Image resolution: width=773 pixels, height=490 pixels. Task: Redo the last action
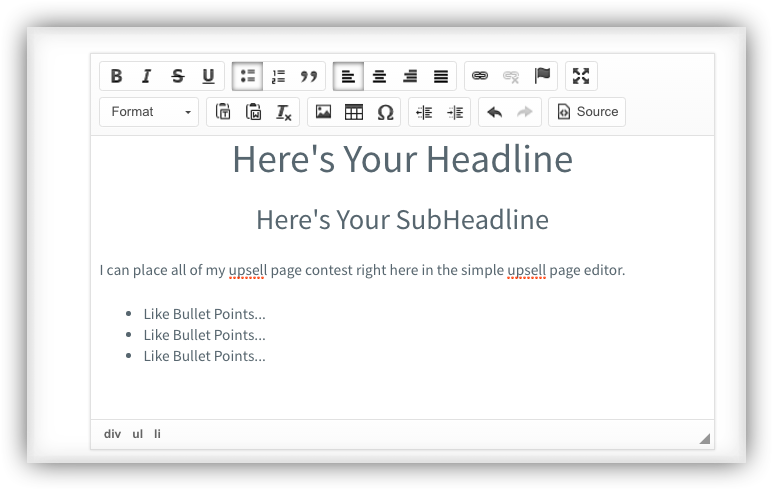tap(525, 112)
